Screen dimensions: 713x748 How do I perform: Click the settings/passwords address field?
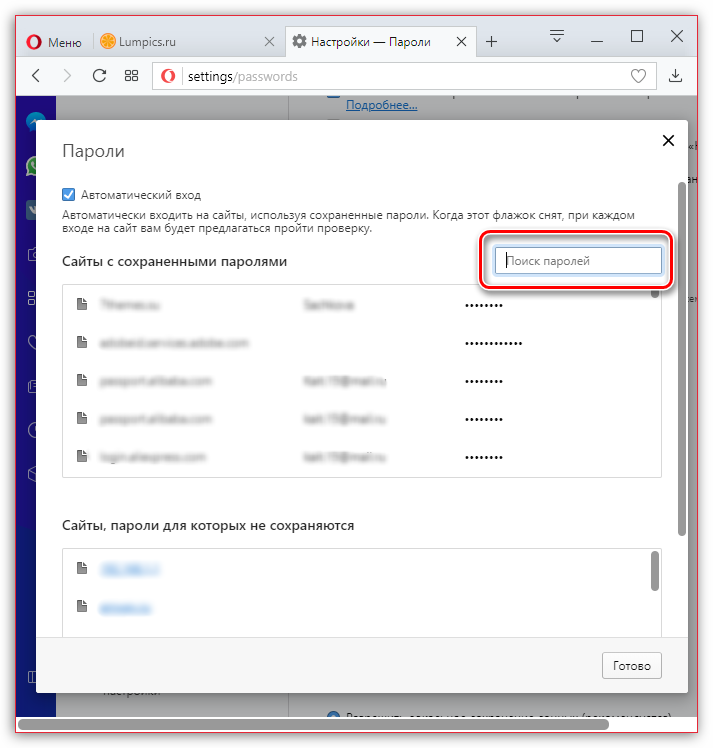coord(405,76)
